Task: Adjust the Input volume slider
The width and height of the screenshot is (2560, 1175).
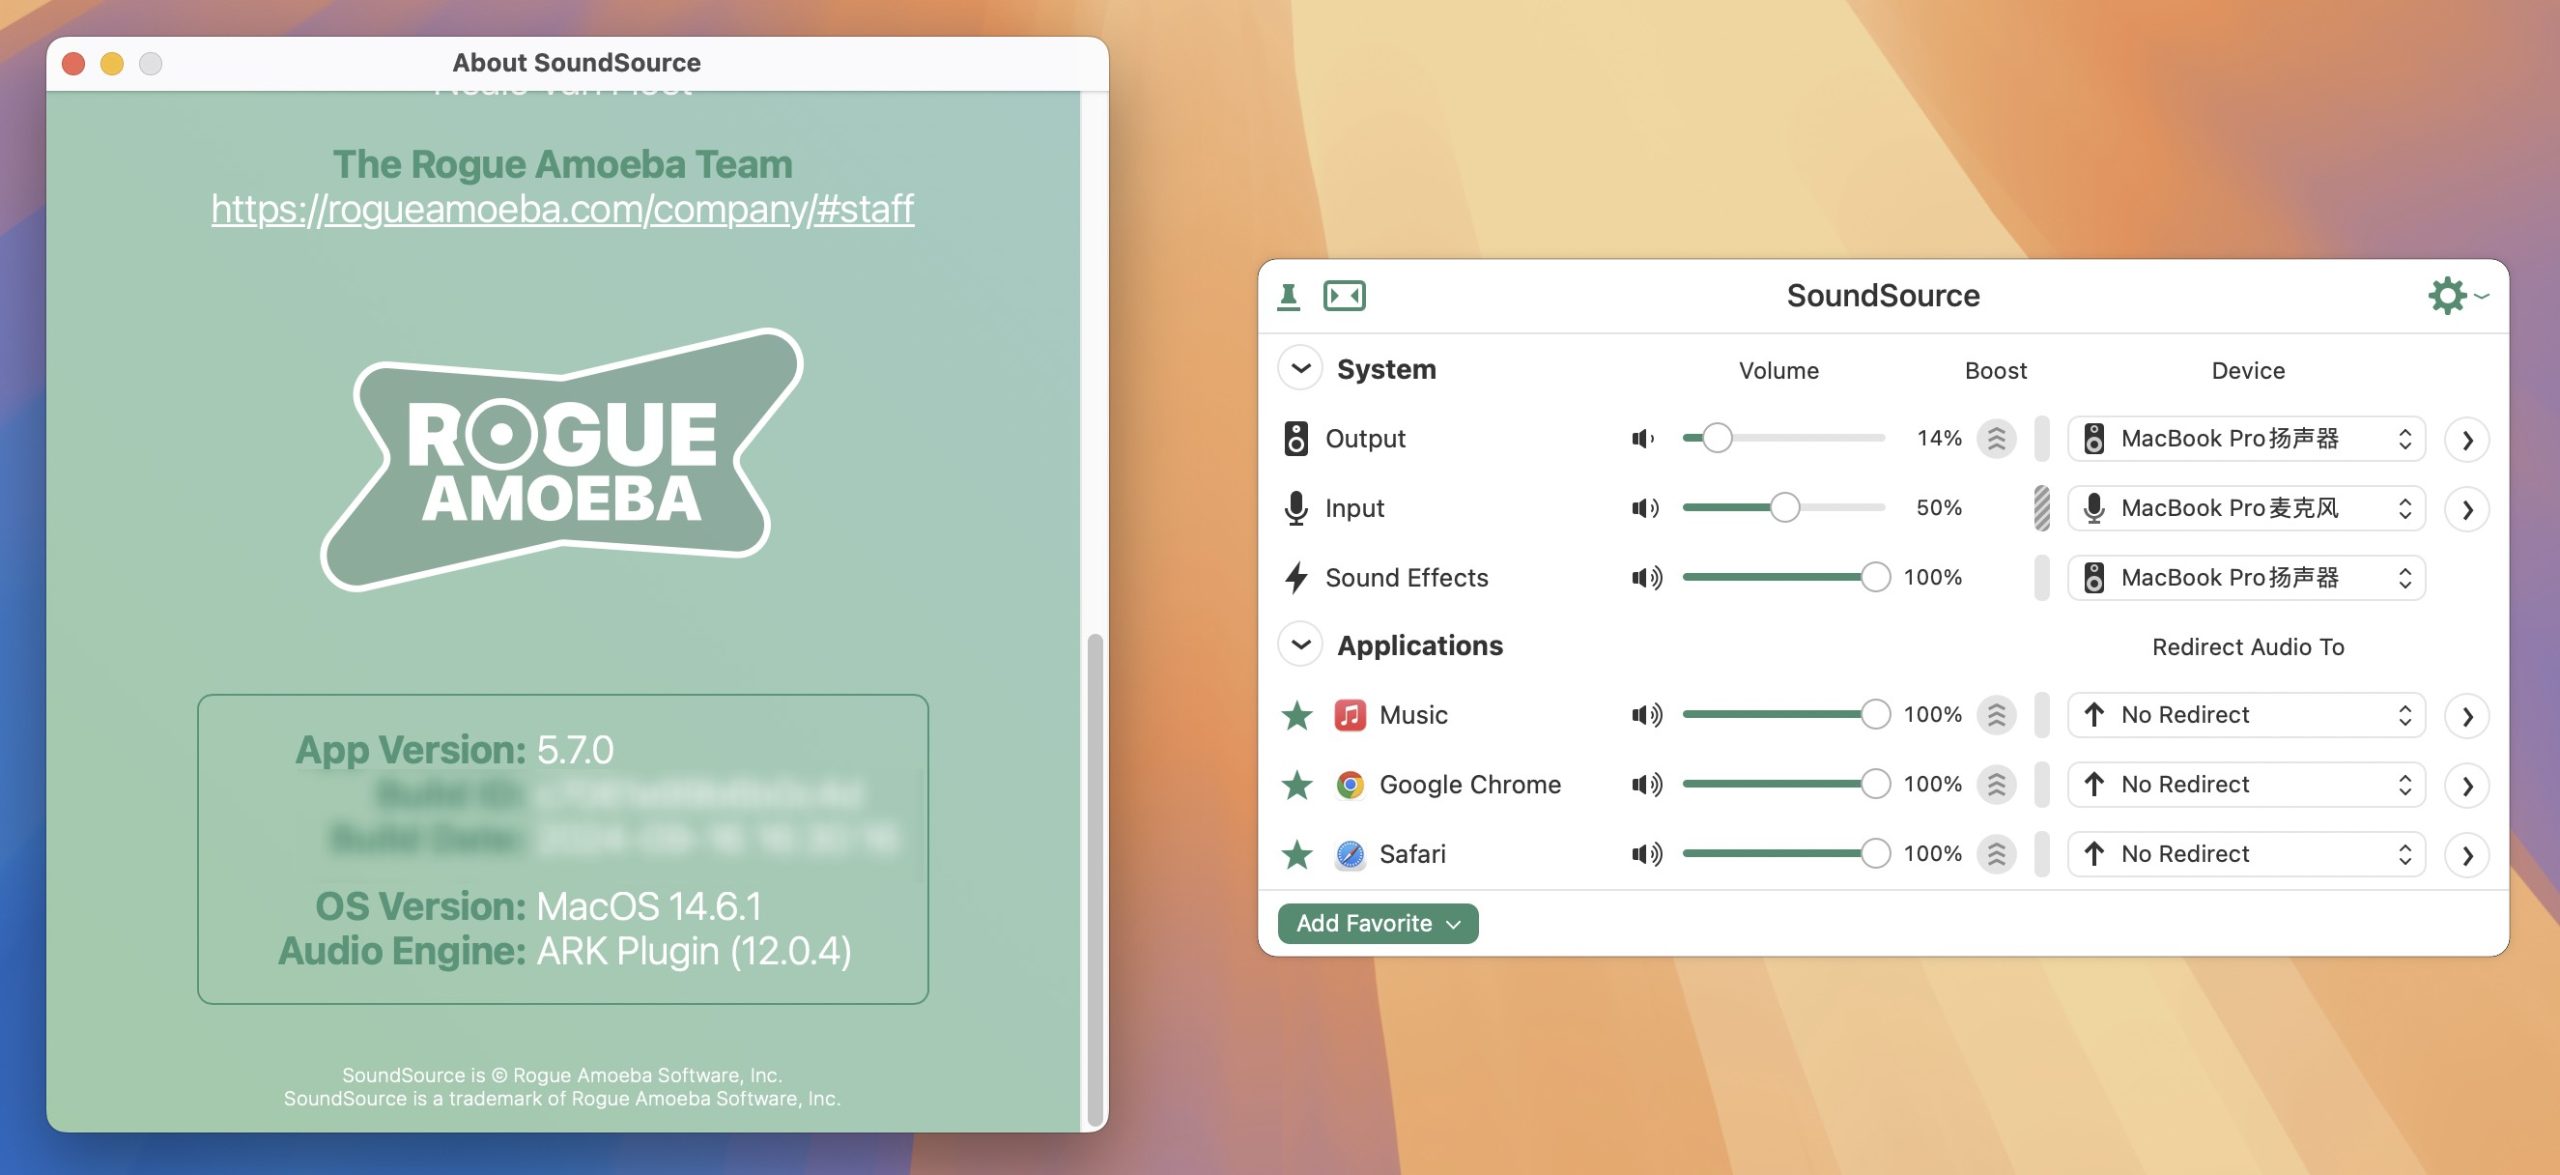Action: click(x=1784, y=508)
